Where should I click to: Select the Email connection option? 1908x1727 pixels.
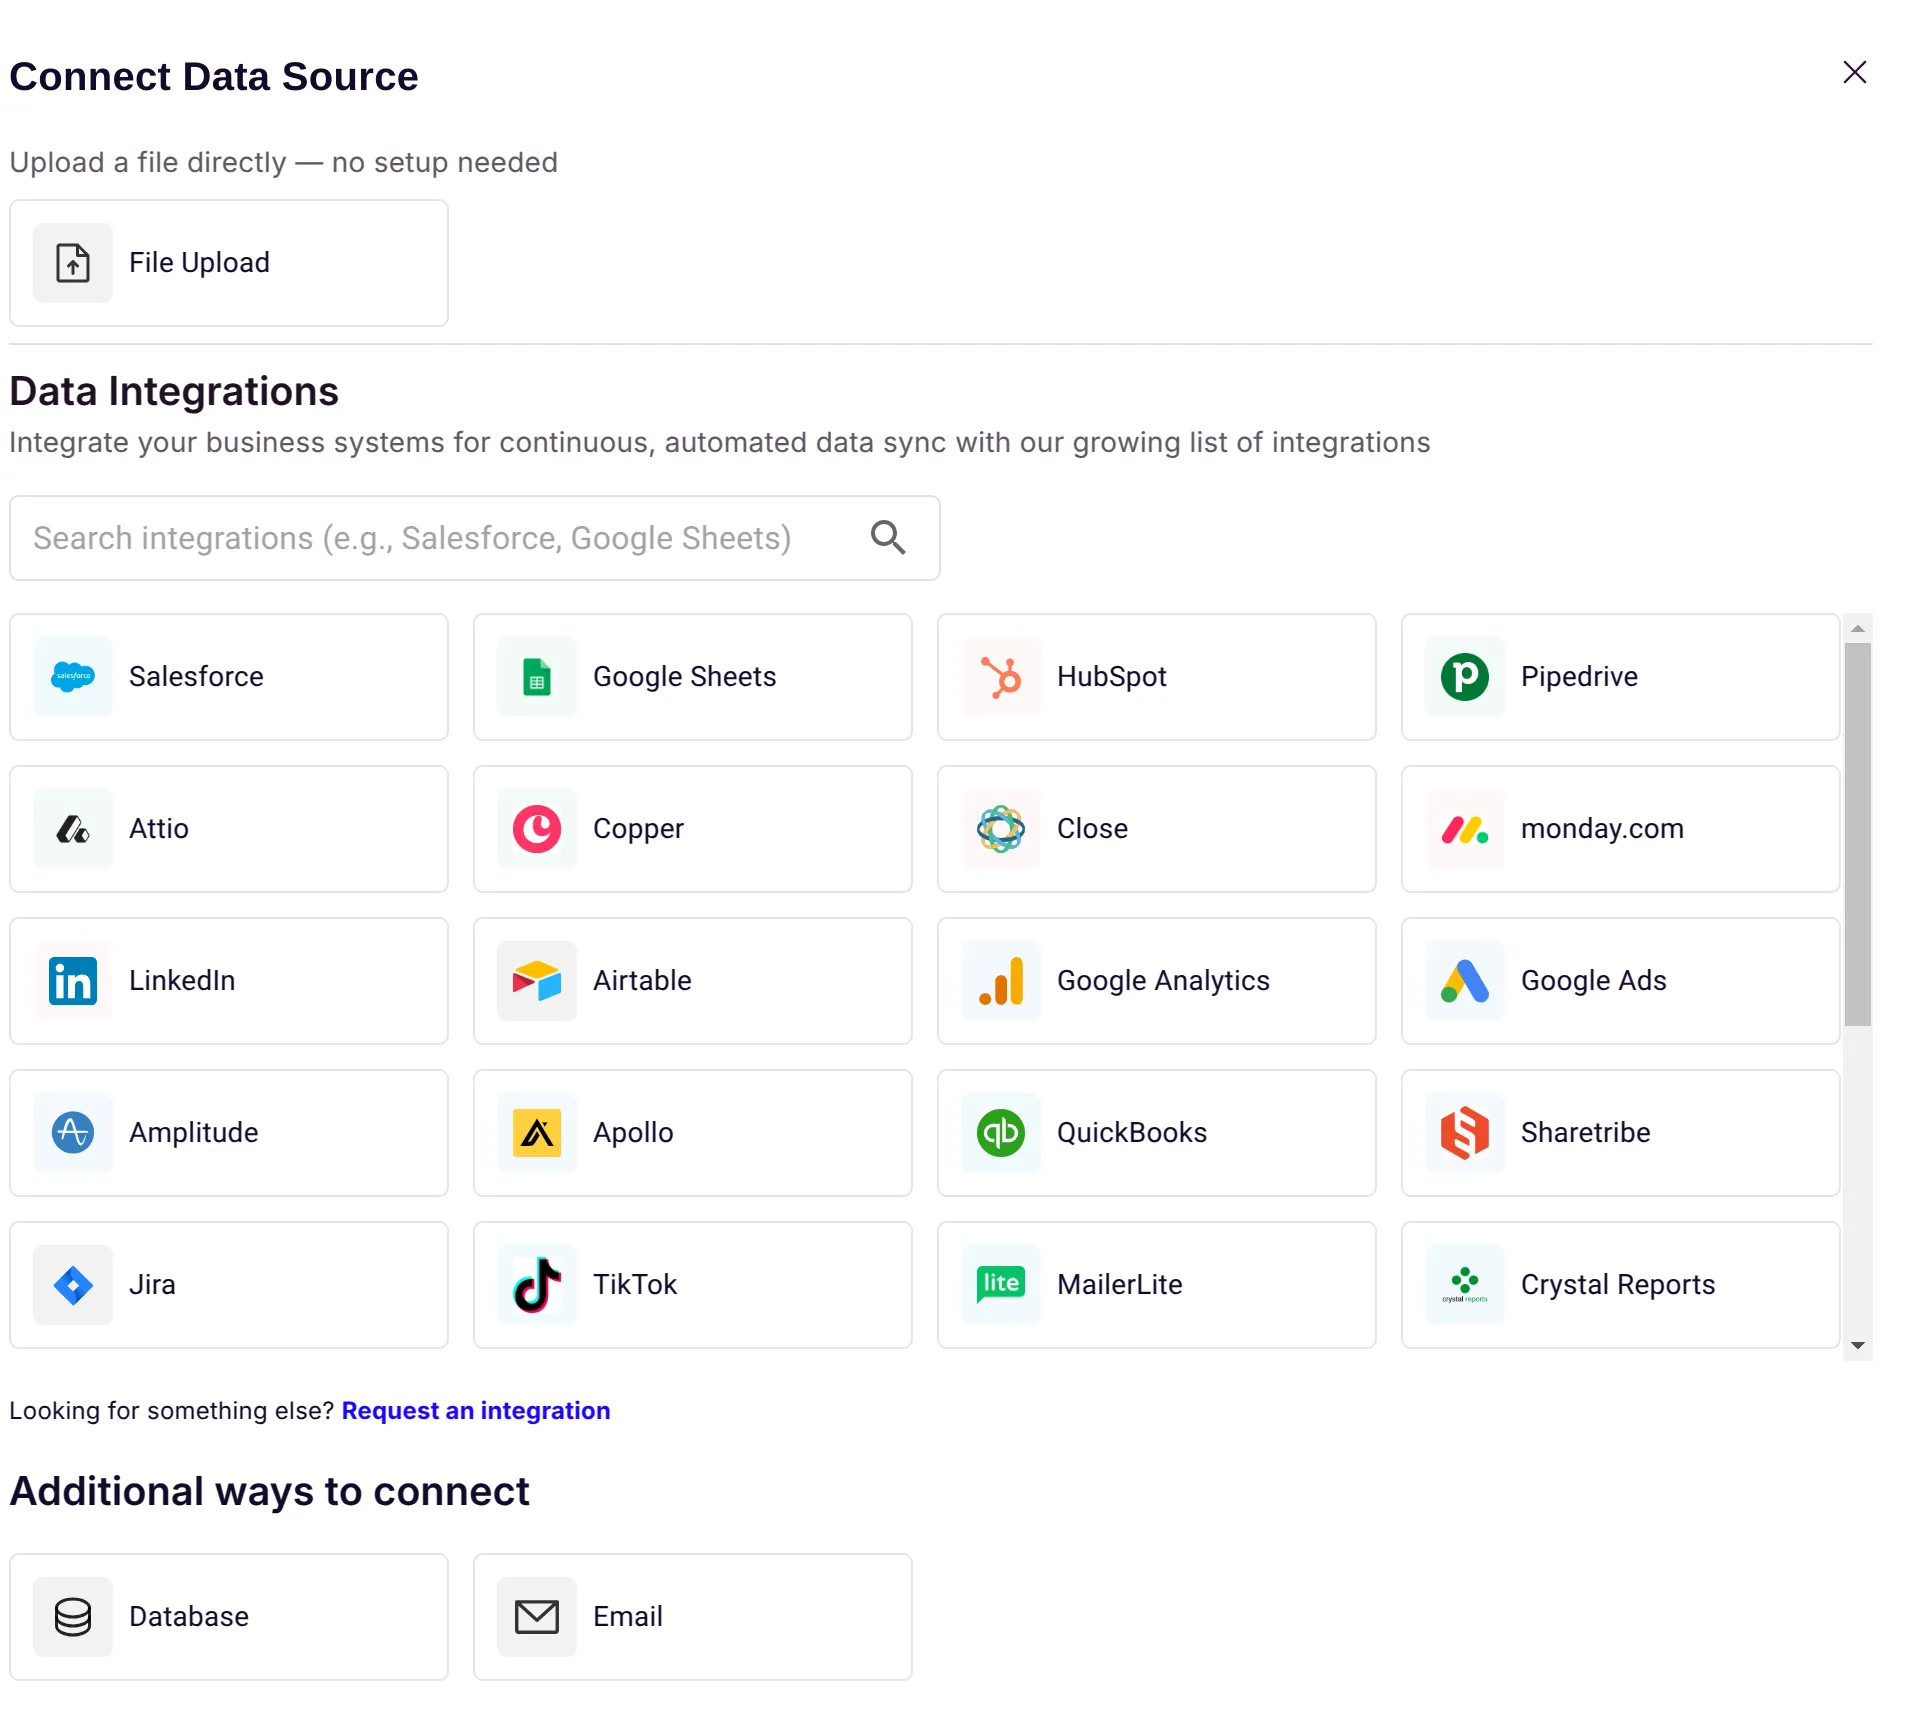pyautogui.click(x=692, y=1617)
